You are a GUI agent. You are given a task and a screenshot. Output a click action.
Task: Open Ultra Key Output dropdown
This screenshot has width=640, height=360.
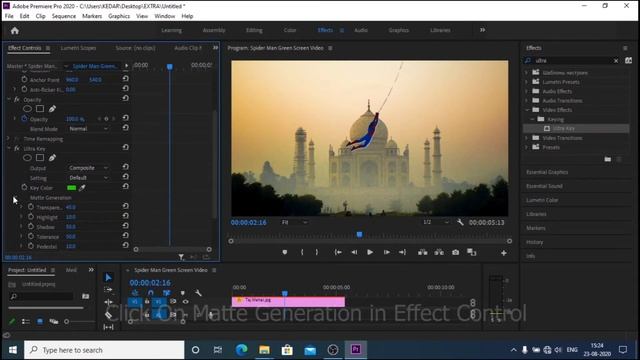89,168
